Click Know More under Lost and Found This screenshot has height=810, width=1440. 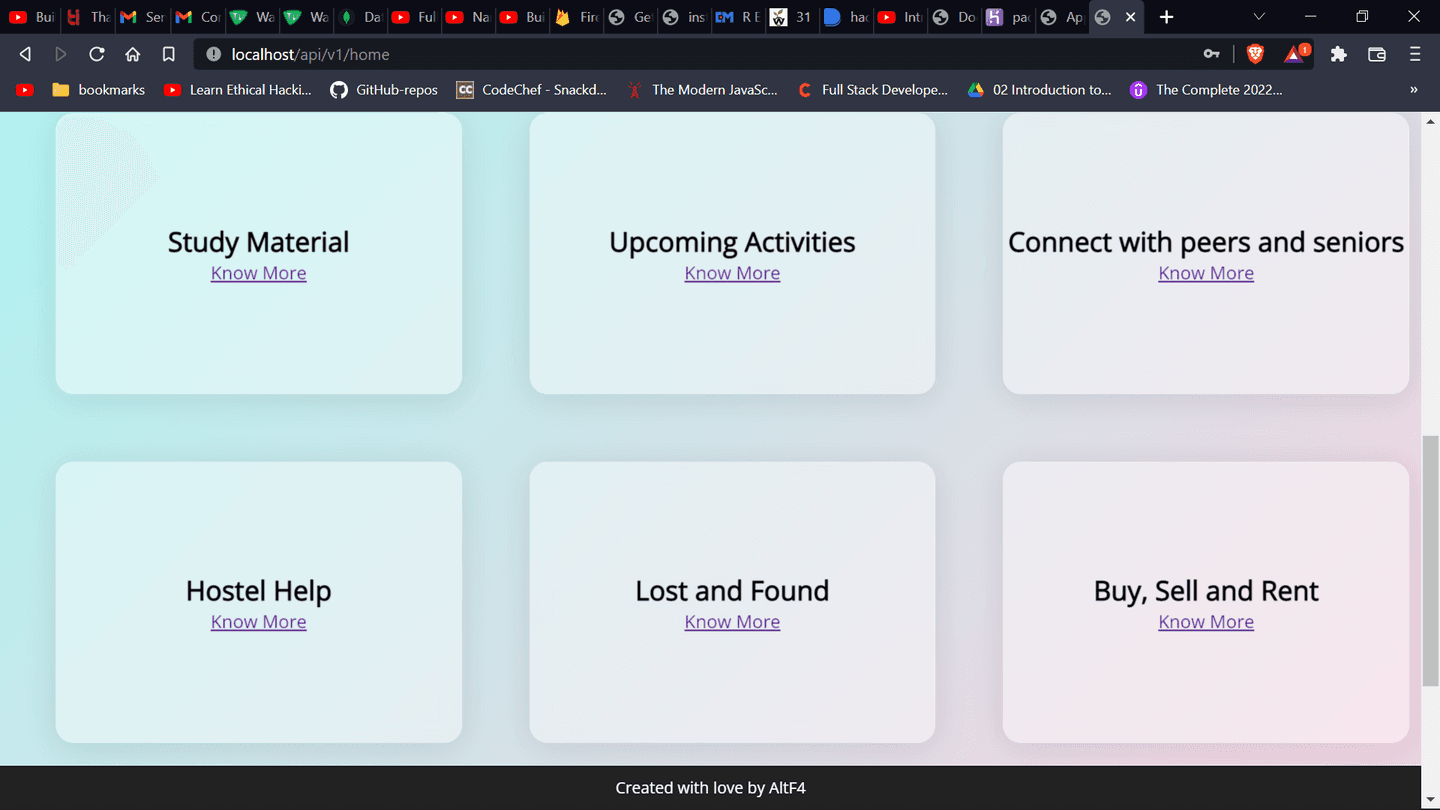[x=732, y=622]
